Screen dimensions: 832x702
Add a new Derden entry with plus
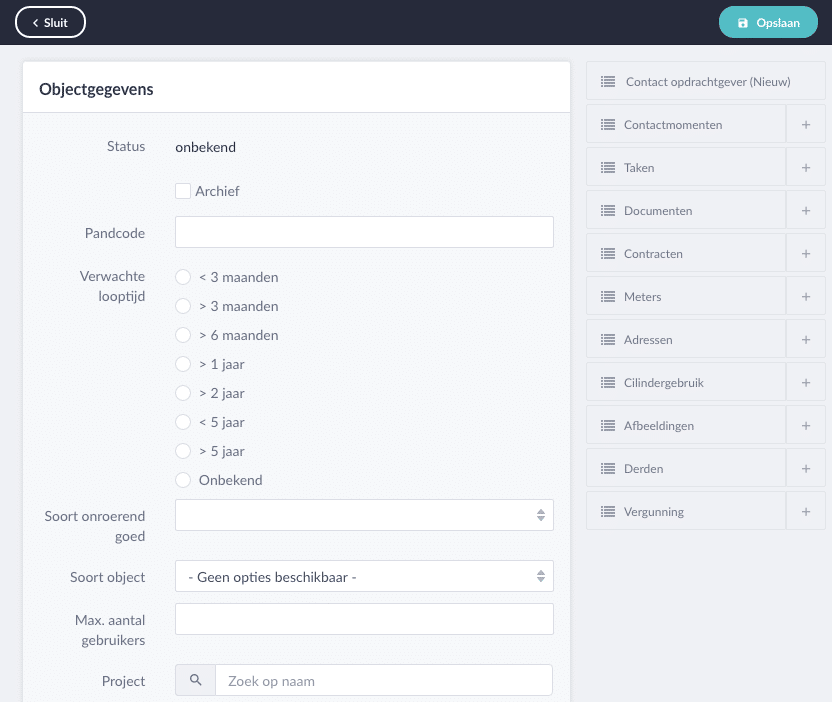805,468
